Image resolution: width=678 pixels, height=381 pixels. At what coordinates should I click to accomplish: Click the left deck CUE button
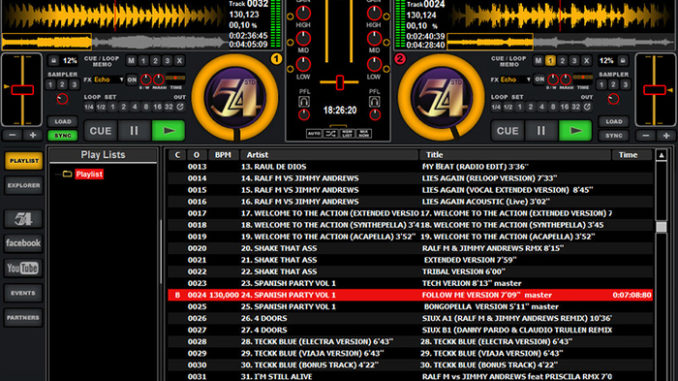(100, 131)
